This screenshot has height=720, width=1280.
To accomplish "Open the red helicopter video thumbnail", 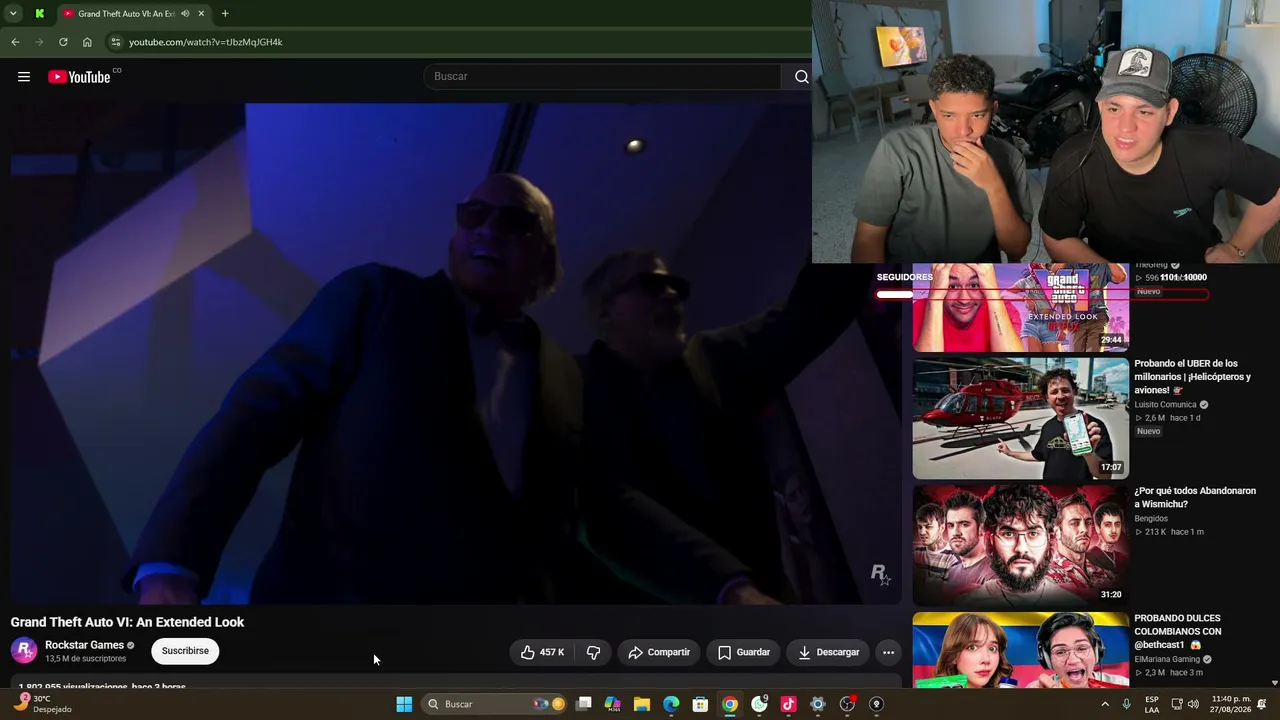I will coord(1020,418).
